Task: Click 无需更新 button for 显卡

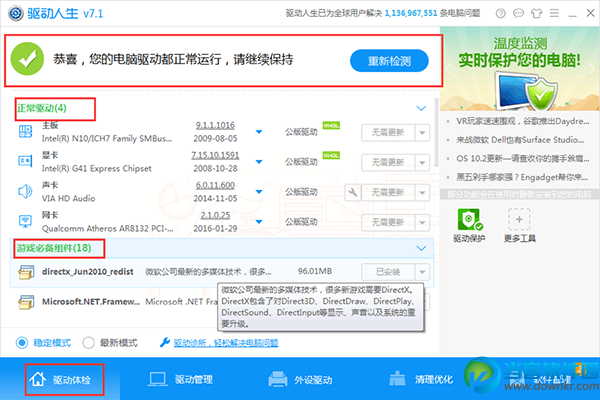Action: [388, 163]
